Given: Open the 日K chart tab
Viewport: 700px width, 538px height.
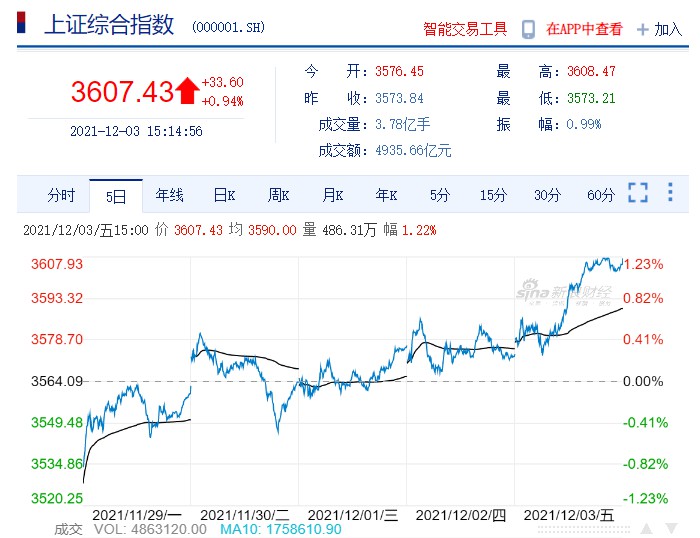Looking at the screenshot, I should pyautogui.click(x=224, y=195).
